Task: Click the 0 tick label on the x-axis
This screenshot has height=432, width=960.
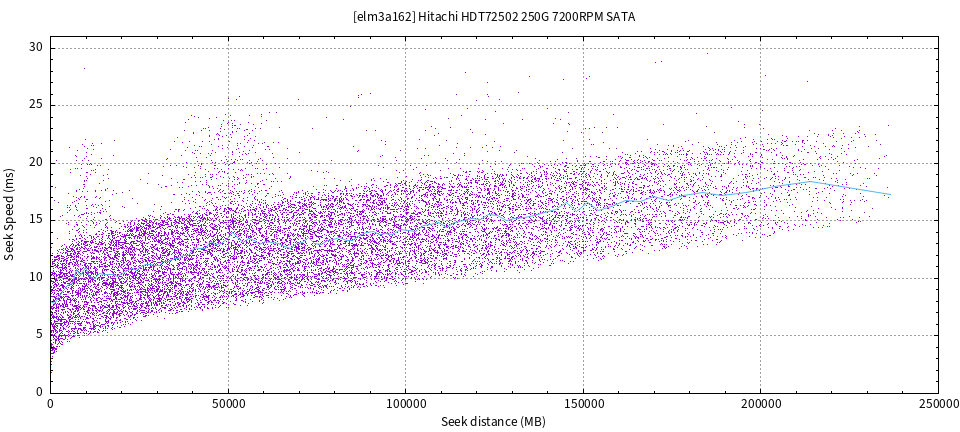Action: pos(50,403)
